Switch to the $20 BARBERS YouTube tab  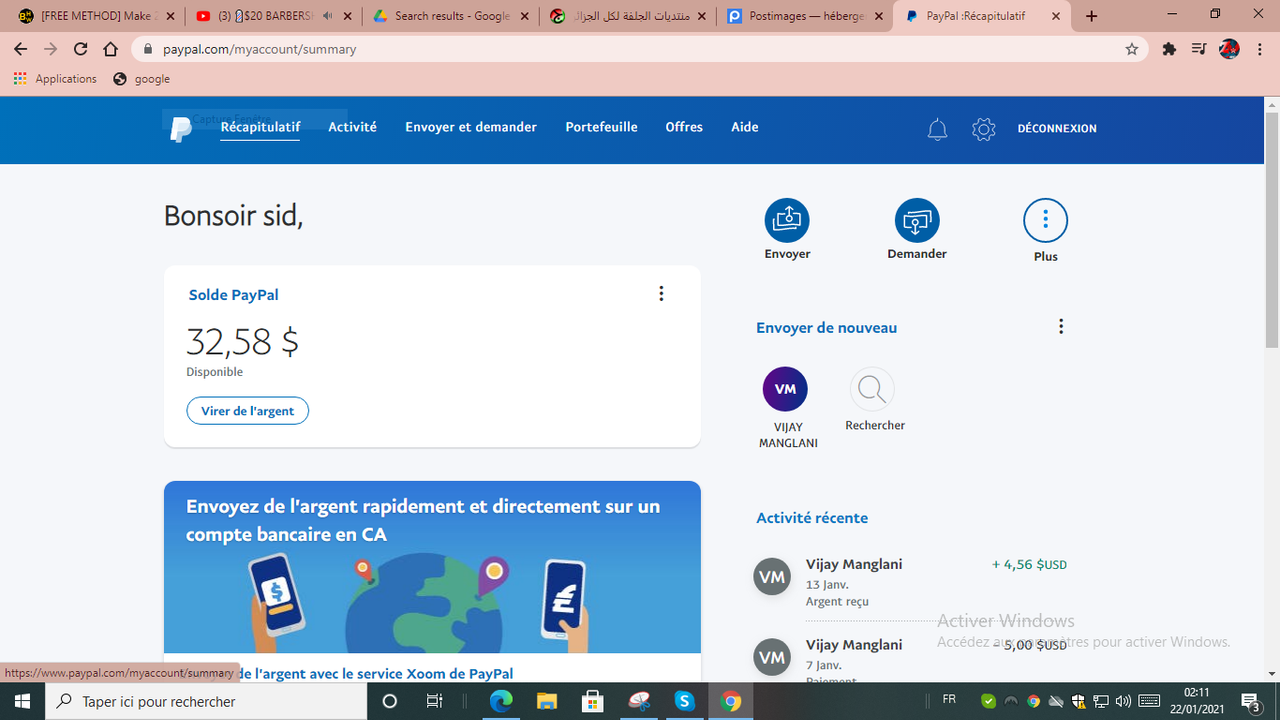click(272, 16)
